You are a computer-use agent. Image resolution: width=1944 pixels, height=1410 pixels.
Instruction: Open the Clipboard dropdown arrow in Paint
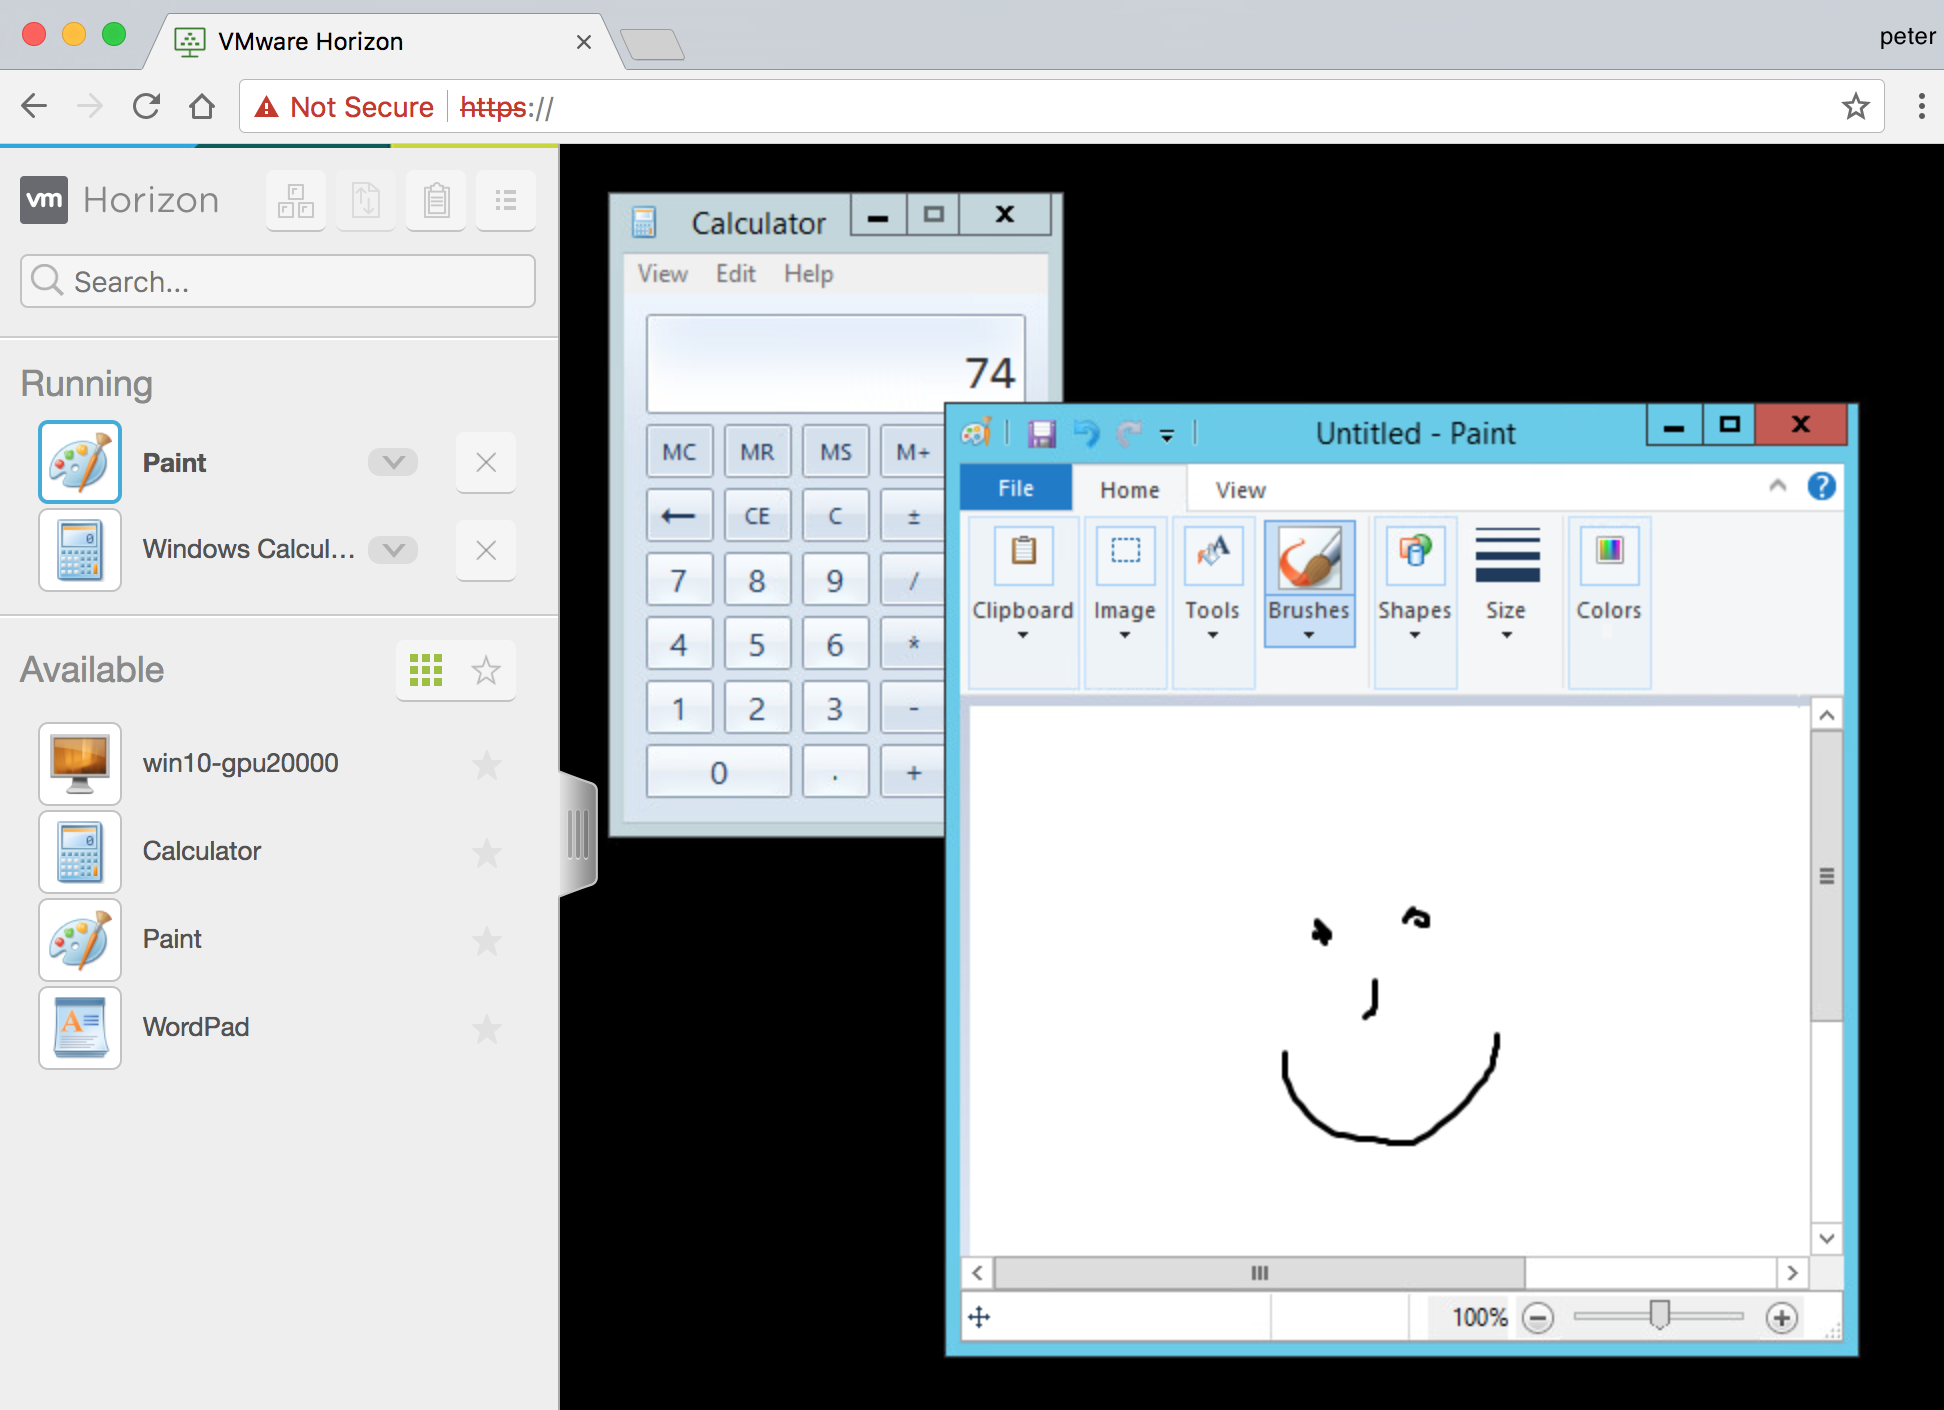(1023, 635)
